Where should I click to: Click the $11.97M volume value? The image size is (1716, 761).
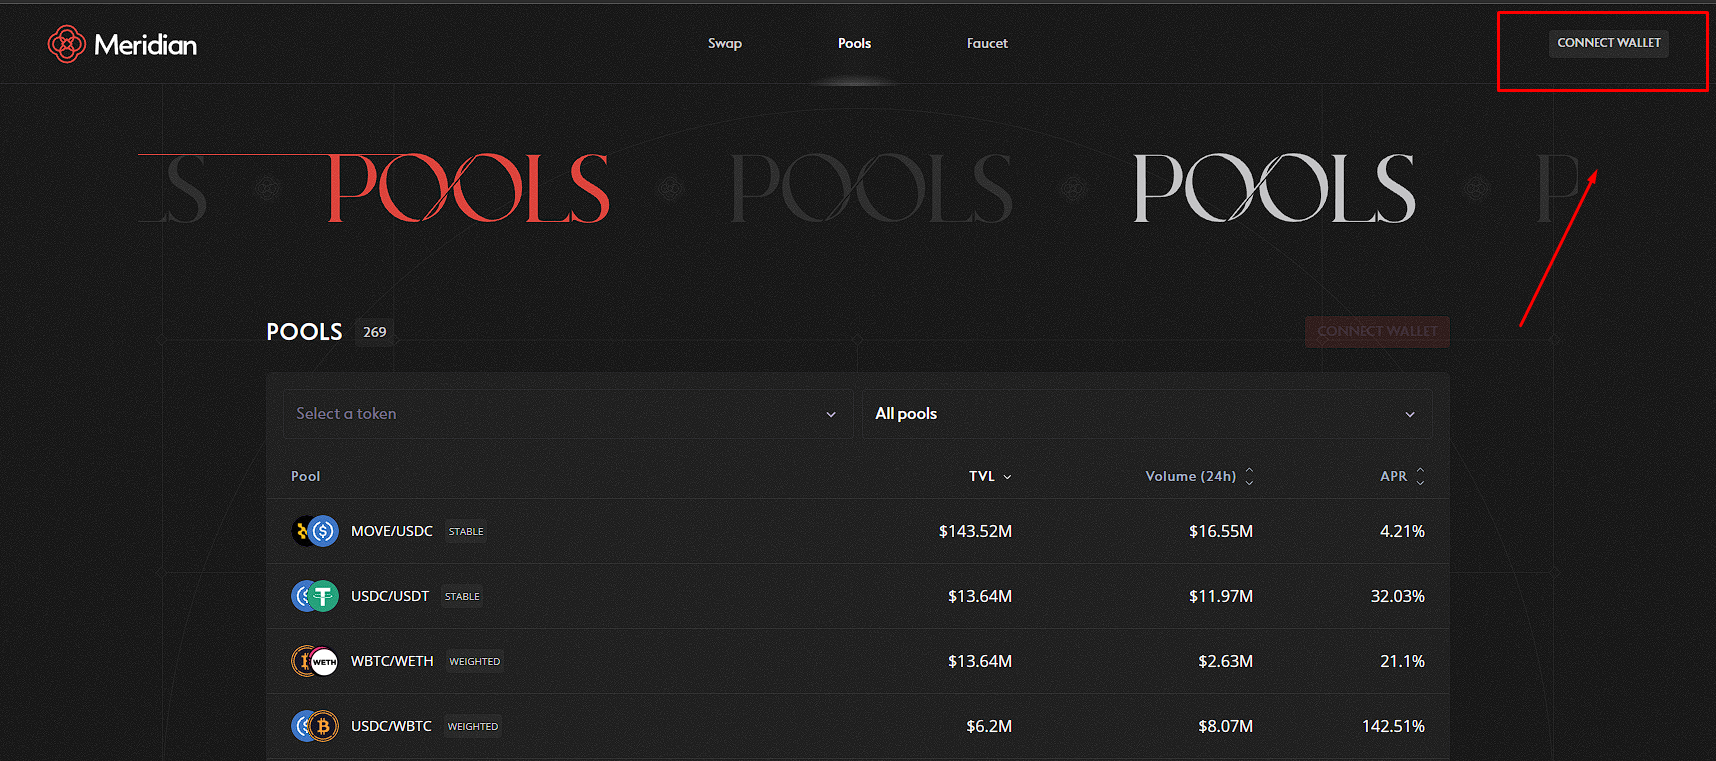pos(1221,596)
